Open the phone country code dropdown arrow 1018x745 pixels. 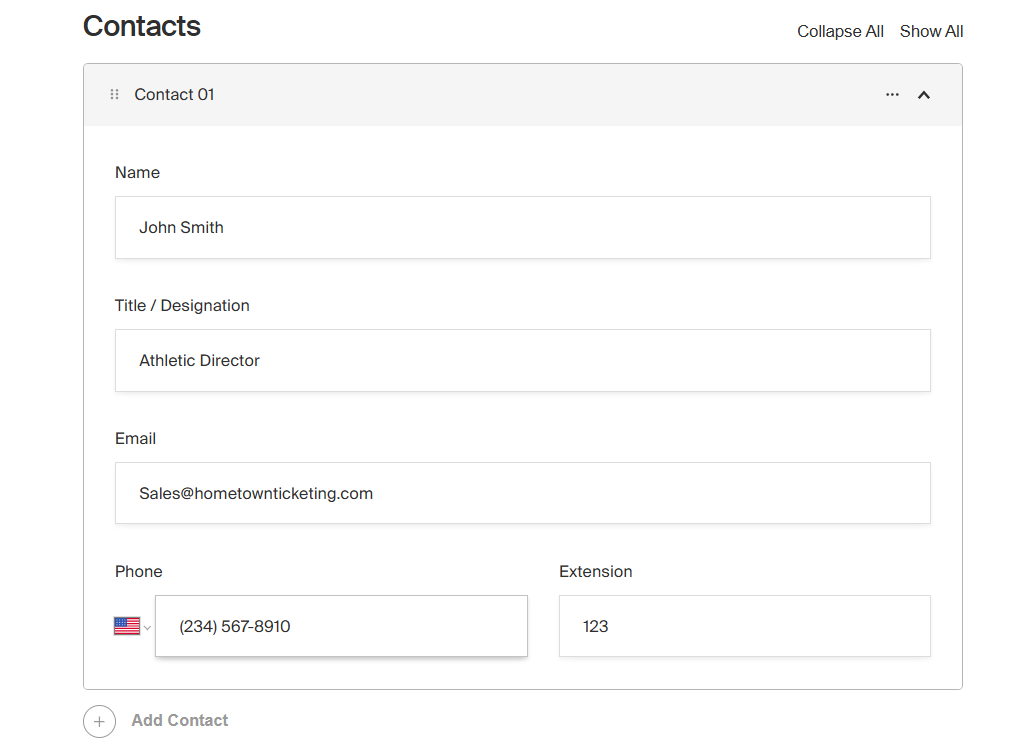(x=147, y=627)
